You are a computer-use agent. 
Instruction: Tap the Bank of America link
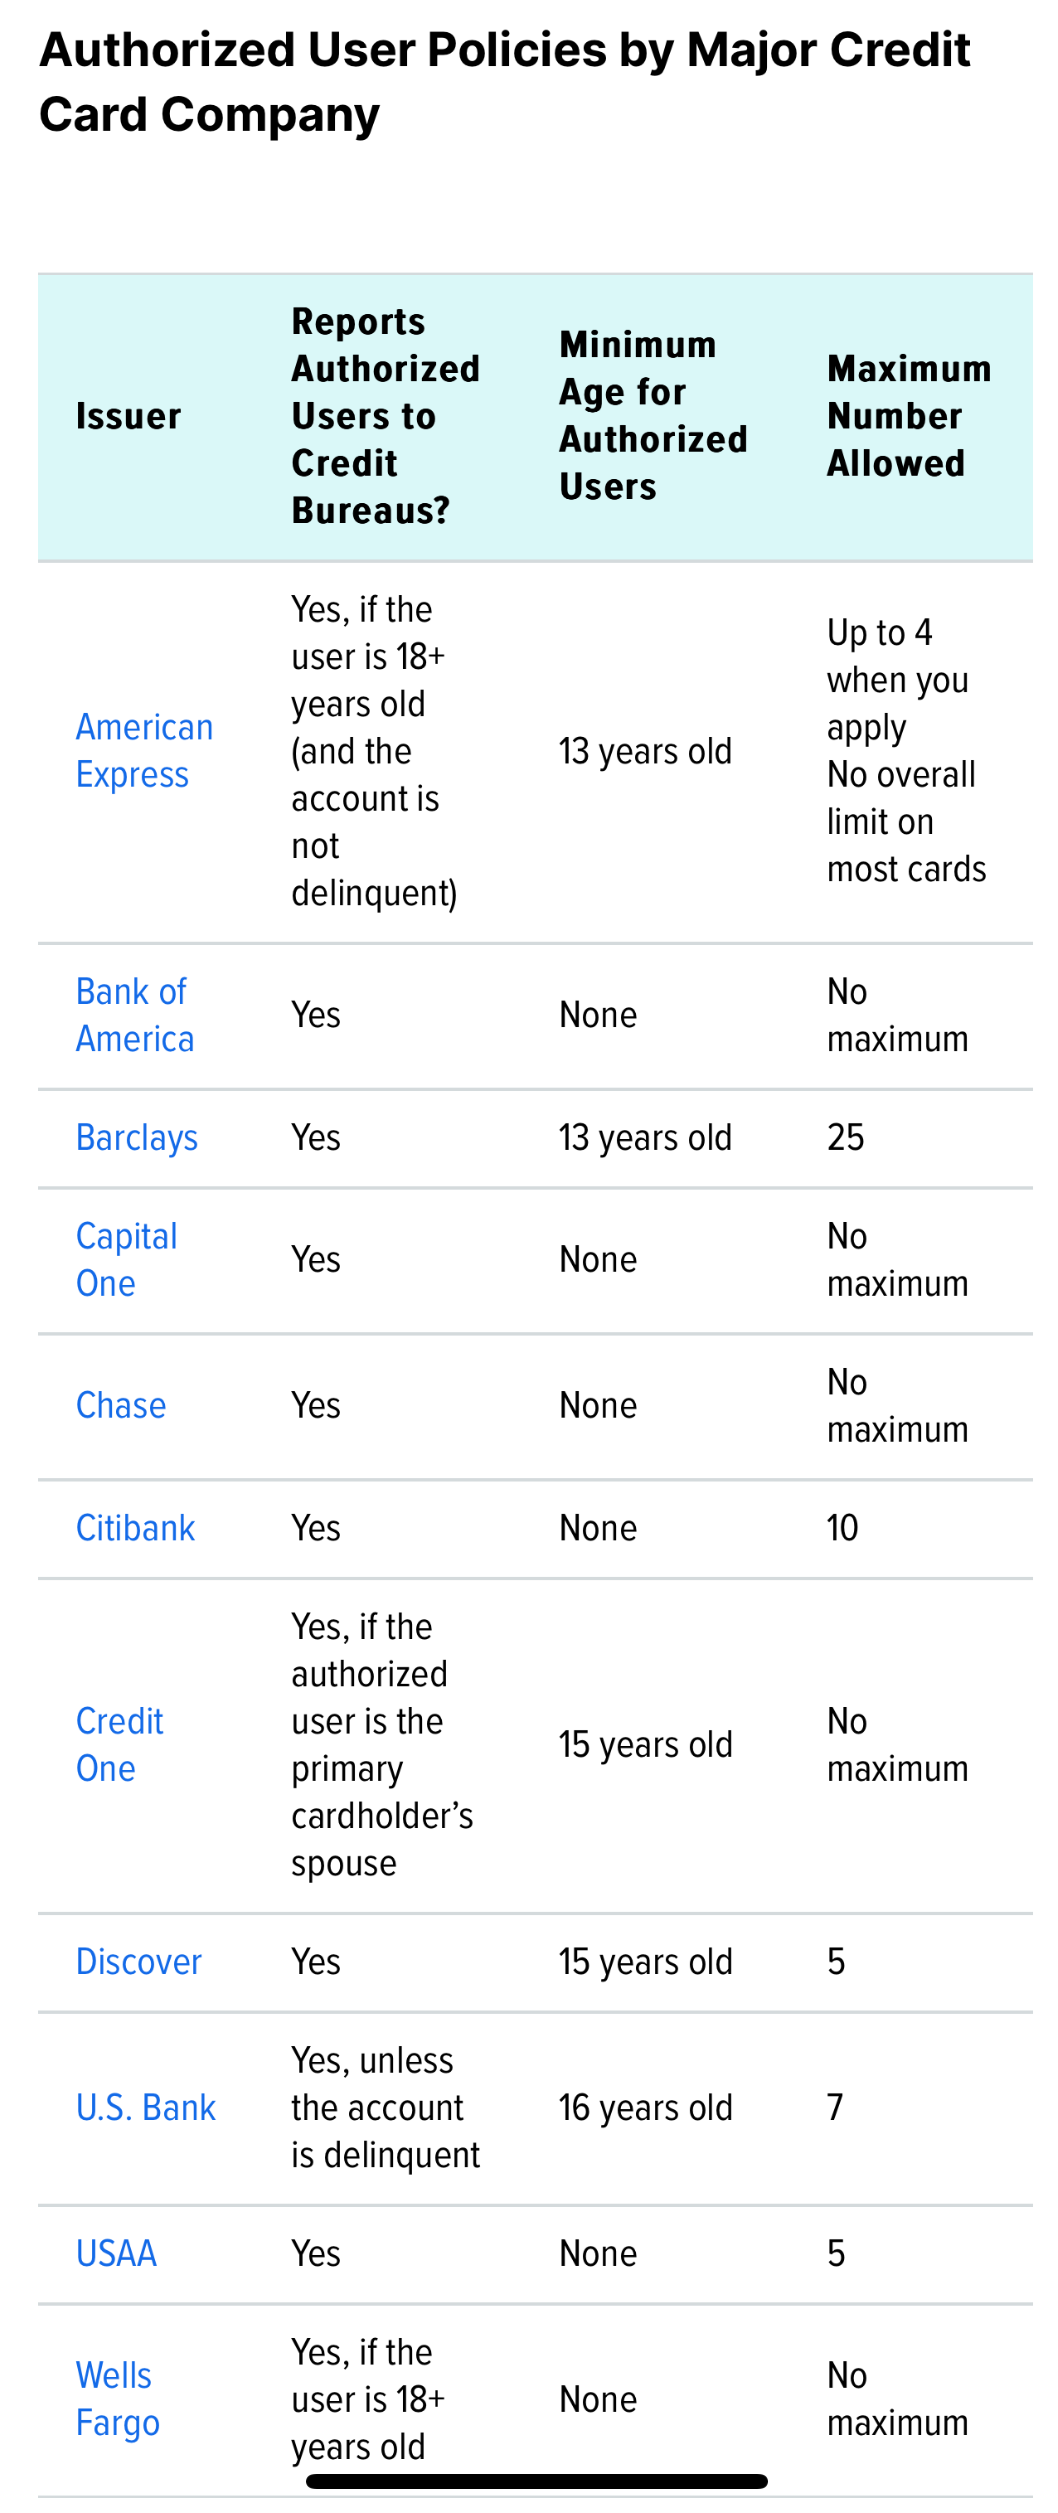(134, 1015)
